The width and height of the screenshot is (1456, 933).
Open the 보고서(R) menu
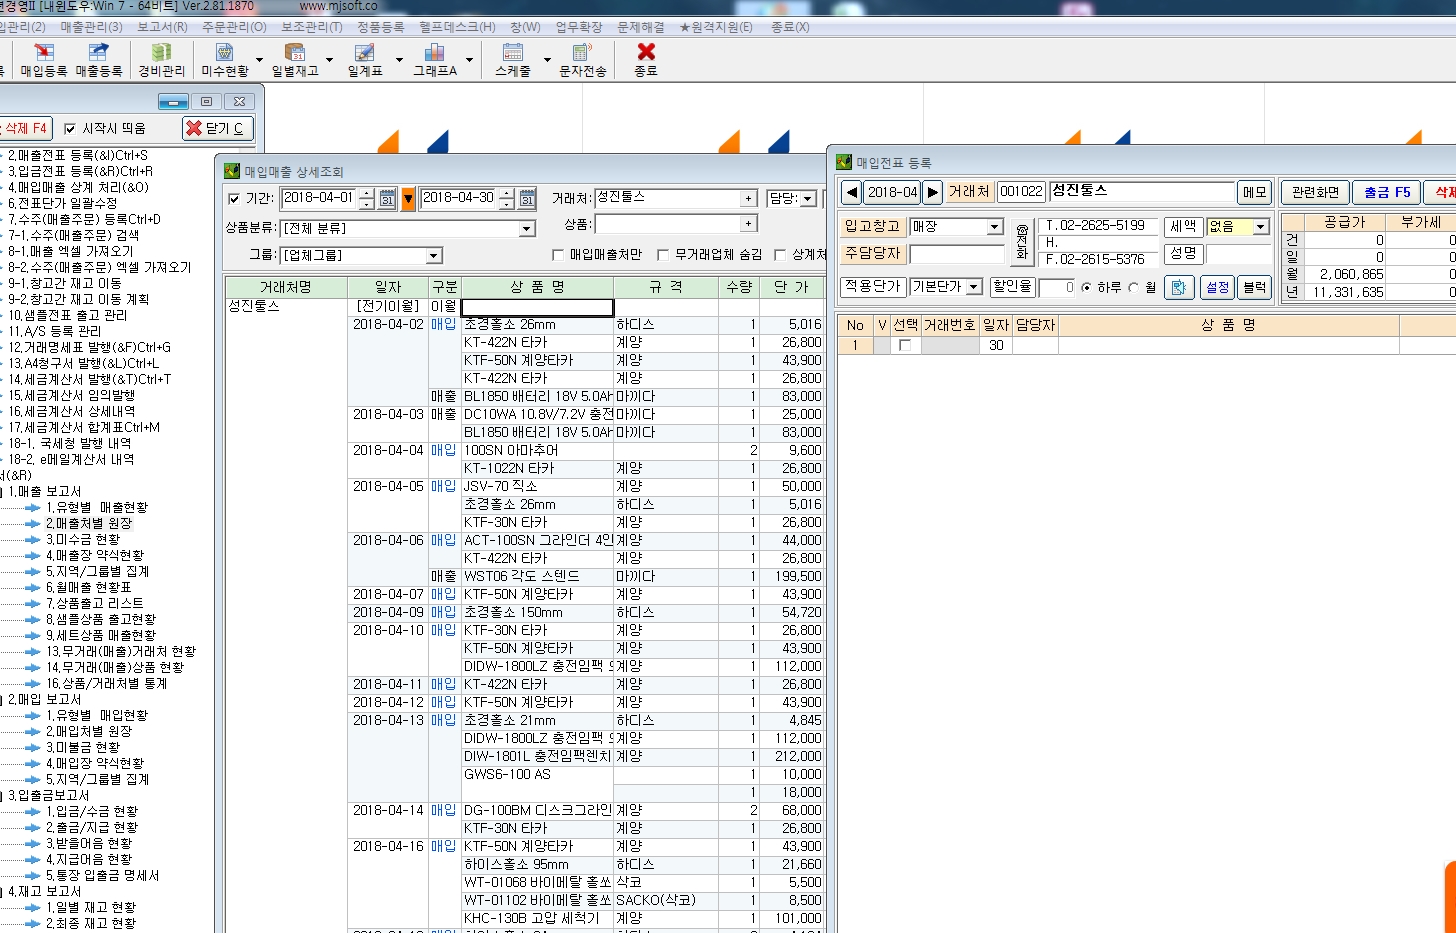pyautogui.click(x=162, y=27)
